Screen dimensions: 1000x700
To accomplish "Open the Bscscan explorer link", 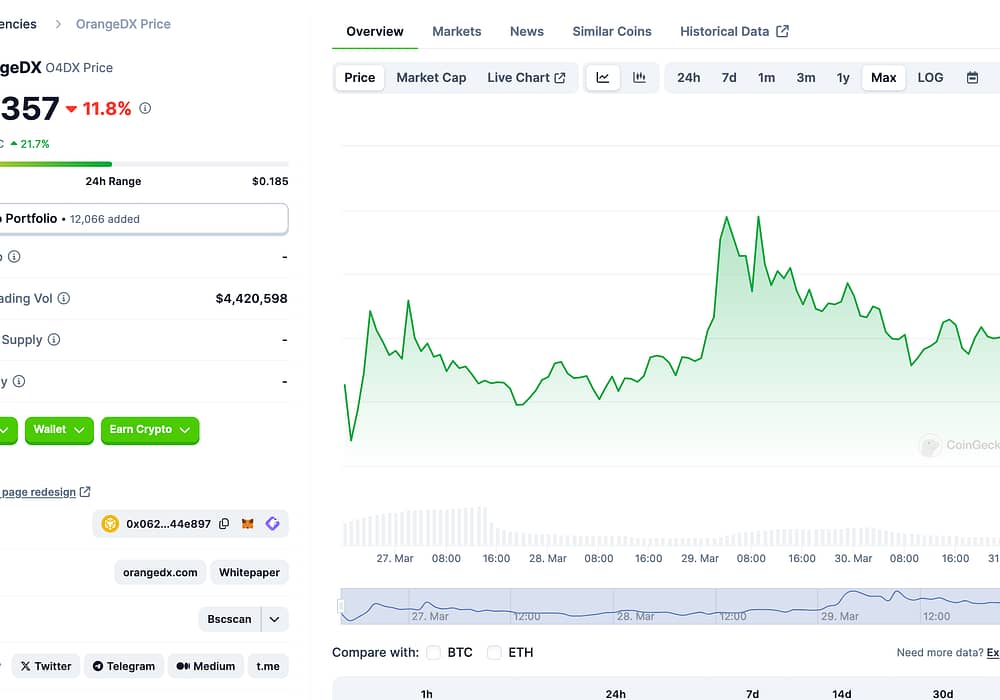I will tap(230, 619).
